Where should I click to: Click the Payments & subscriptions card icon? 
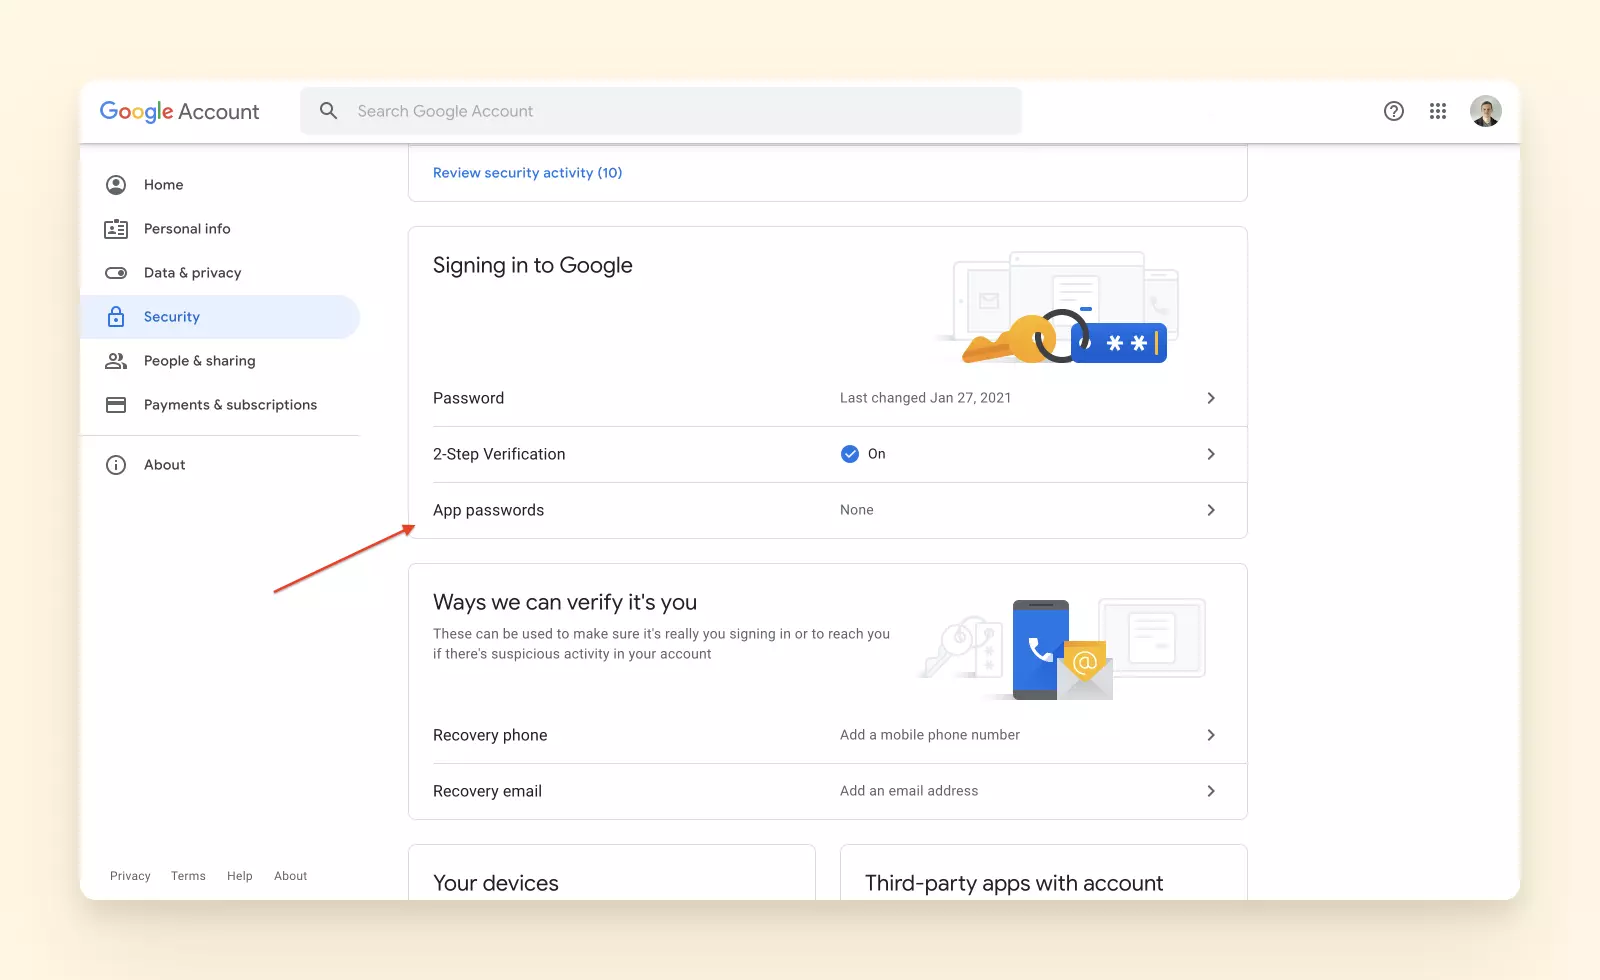click(116, 405)
